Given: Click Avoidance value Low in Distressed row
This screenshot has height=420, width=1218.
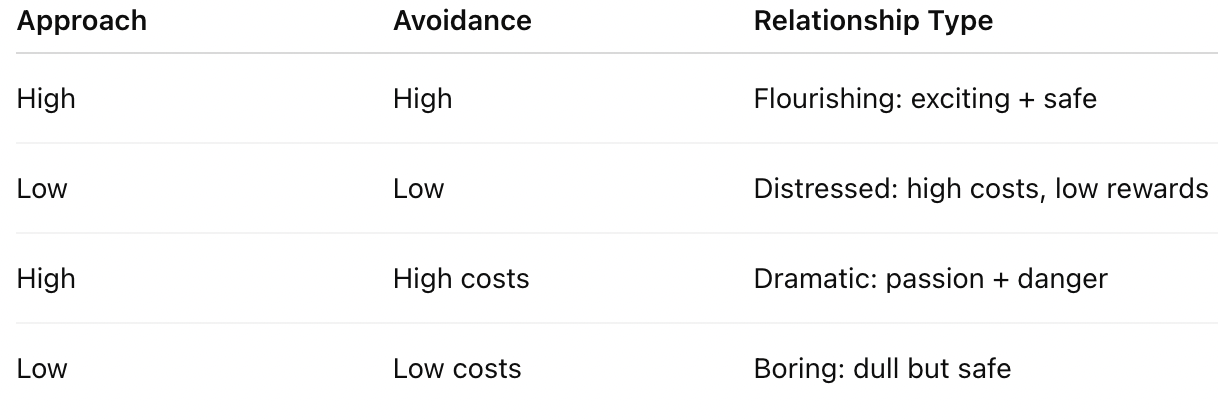Looking at the screenshot, I should click(418, 189).
